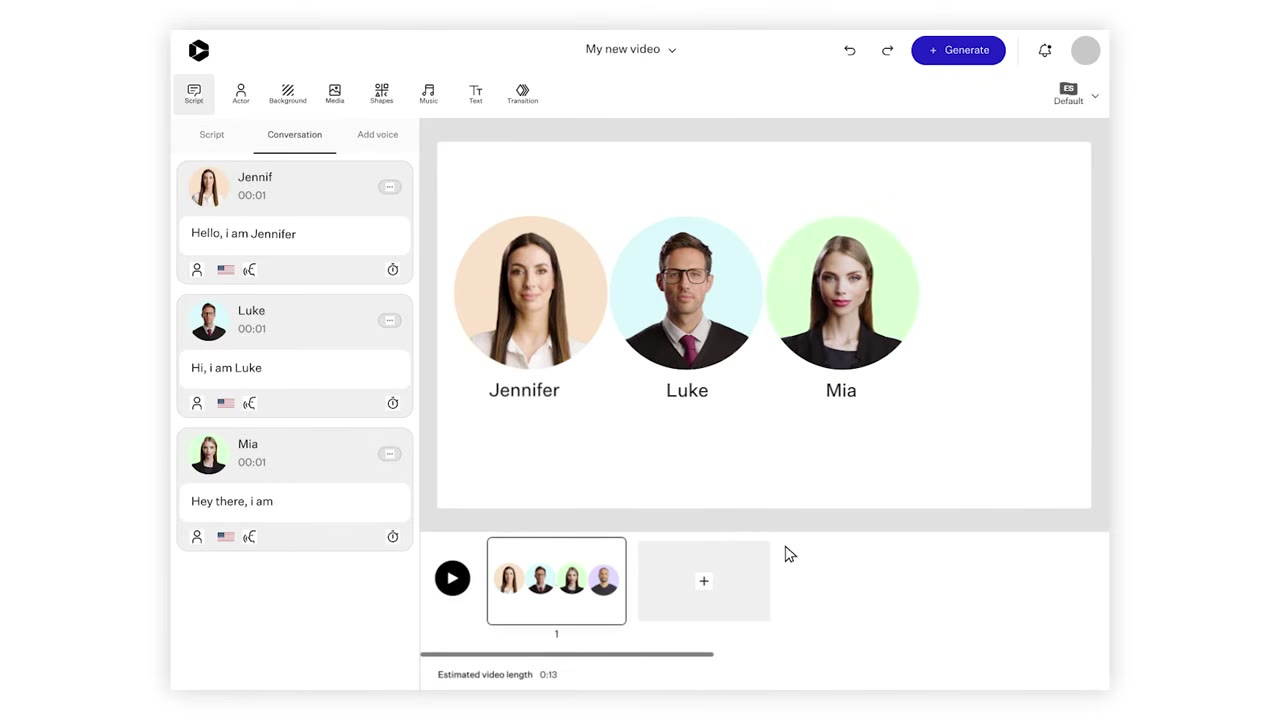Edit the text 'Hi, i am Luke'
Screen dimensions: 1280x720
coord(295,368)
